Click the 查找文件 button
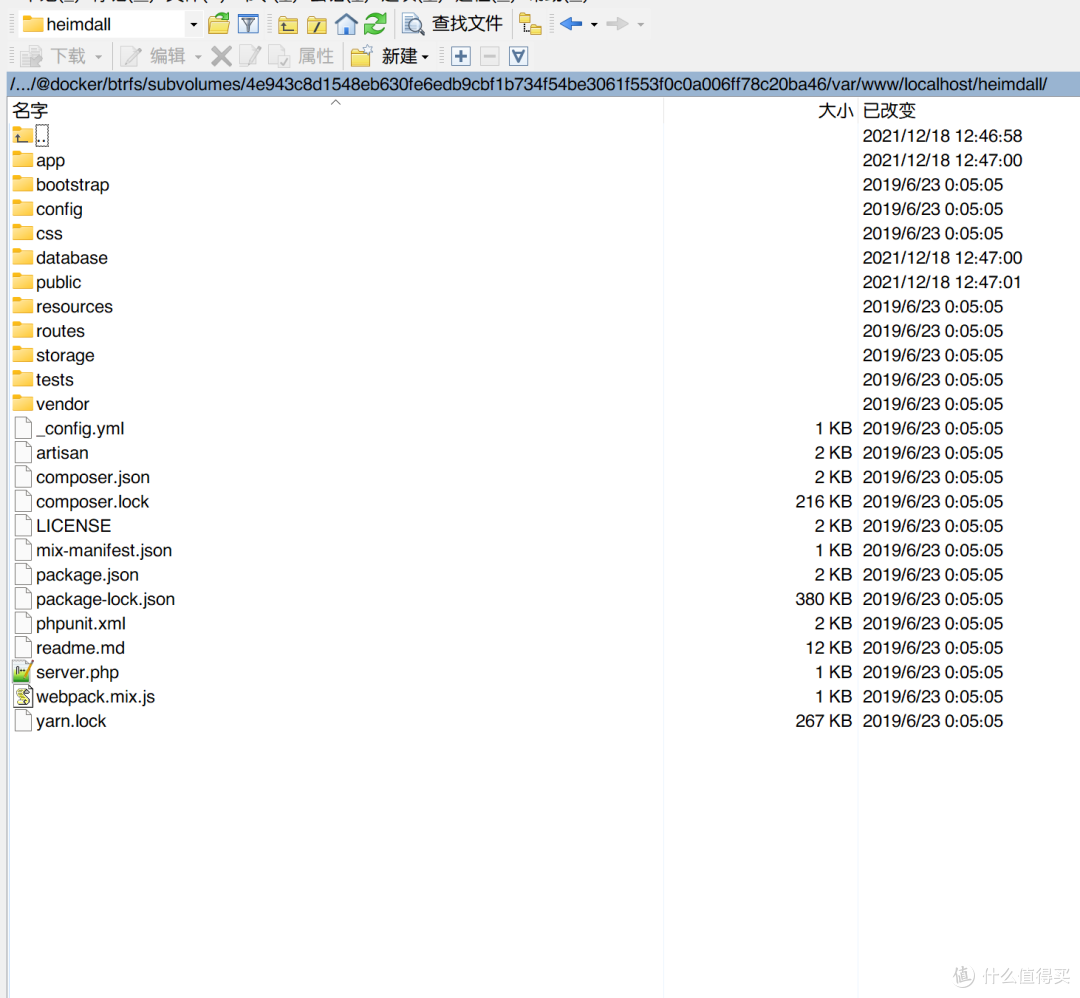Viewport: 1080px width, 998px height. (453, 24)
